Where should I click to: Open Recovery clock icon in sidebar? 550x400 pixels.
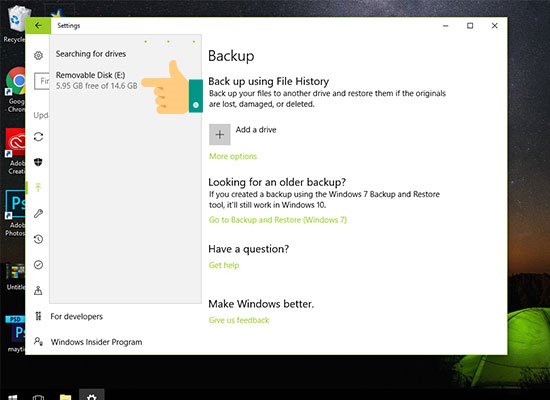pos(38,239)
